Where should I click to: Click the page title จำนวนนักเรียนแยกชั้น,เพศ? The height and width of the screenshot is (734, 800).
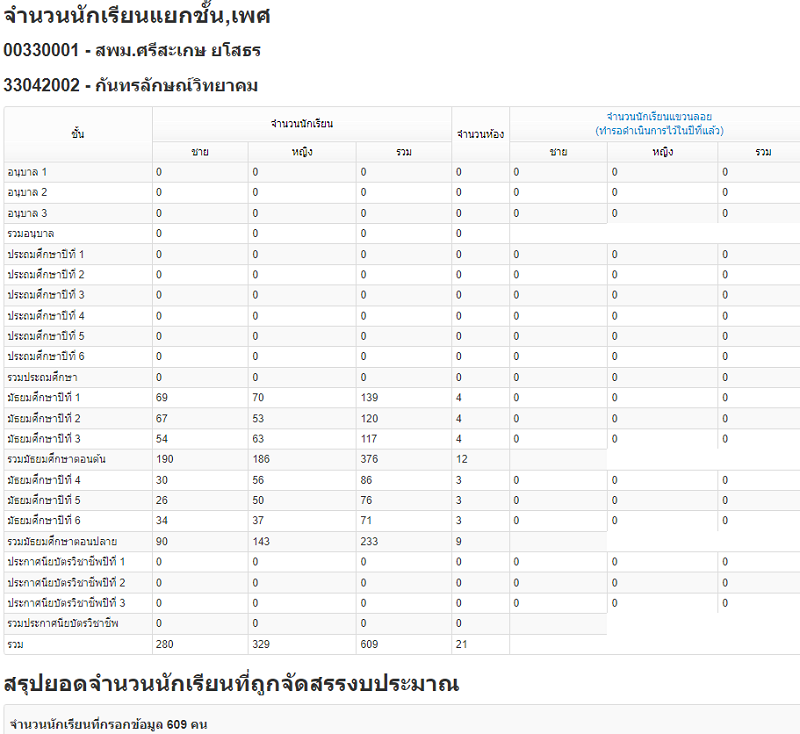(x=137, y=17)
